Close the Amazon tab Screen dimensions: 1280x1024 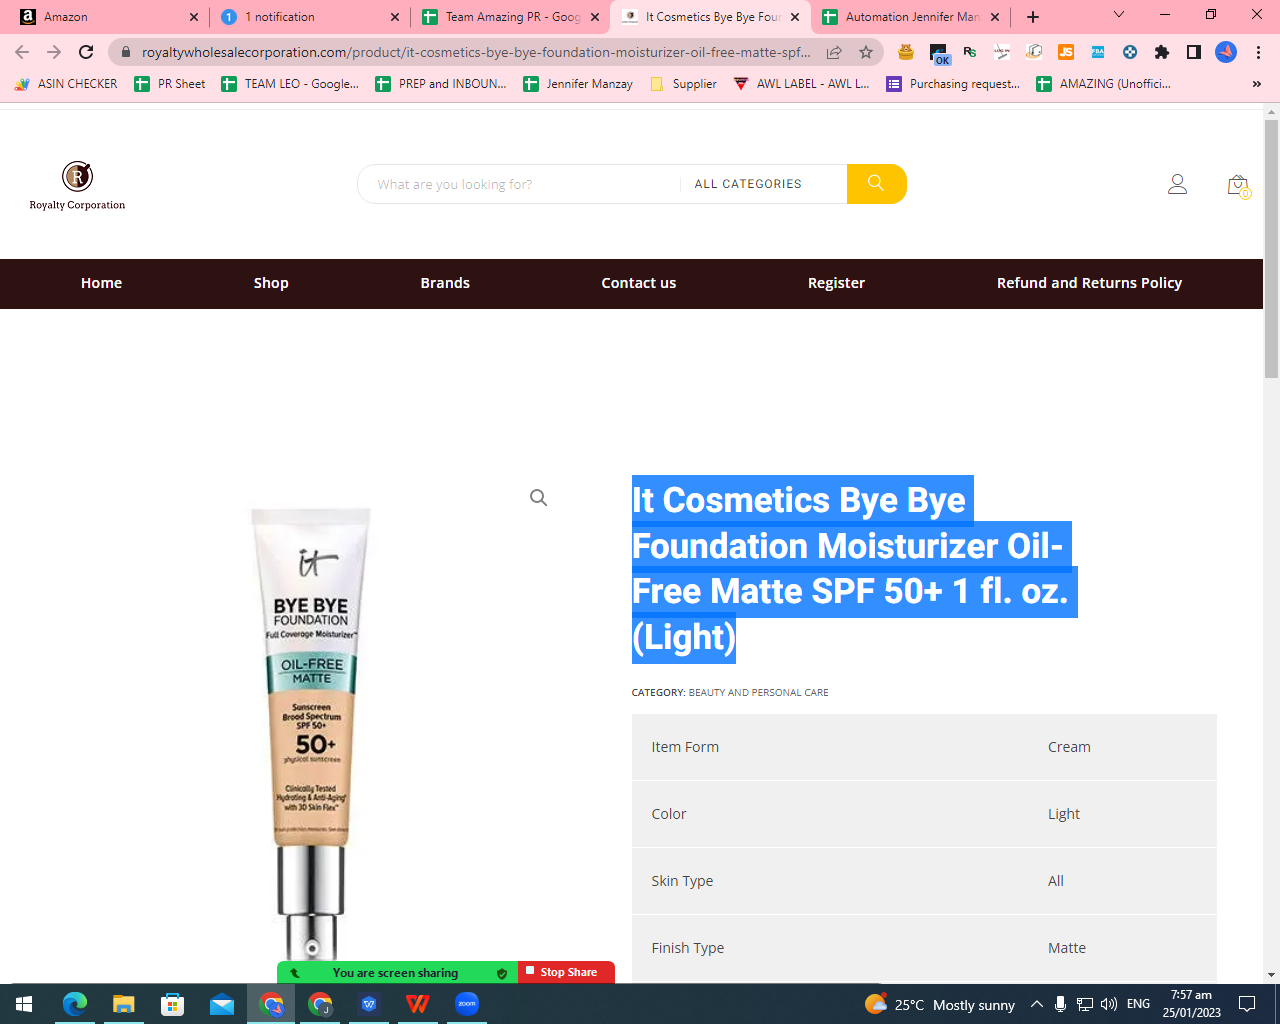194,17
